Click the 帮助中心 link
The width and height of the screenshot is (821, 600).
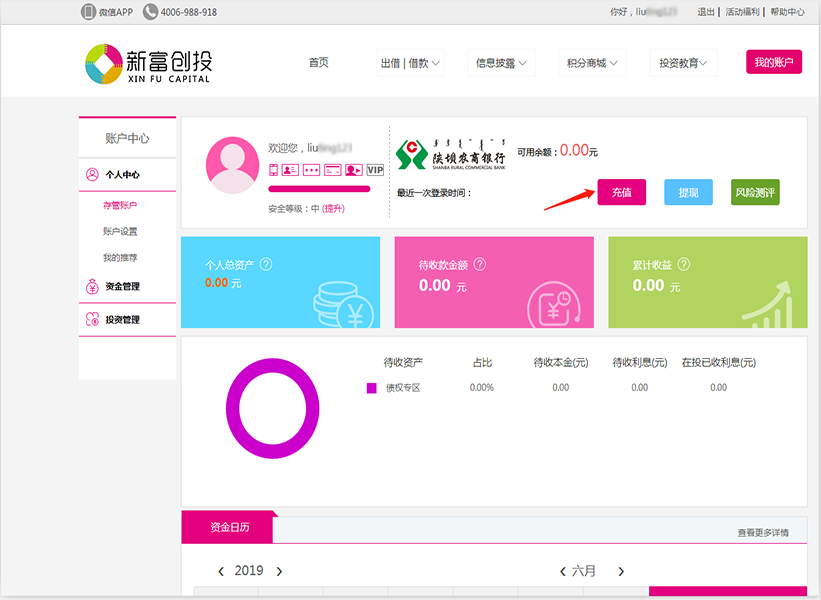[x=787, y=12]
